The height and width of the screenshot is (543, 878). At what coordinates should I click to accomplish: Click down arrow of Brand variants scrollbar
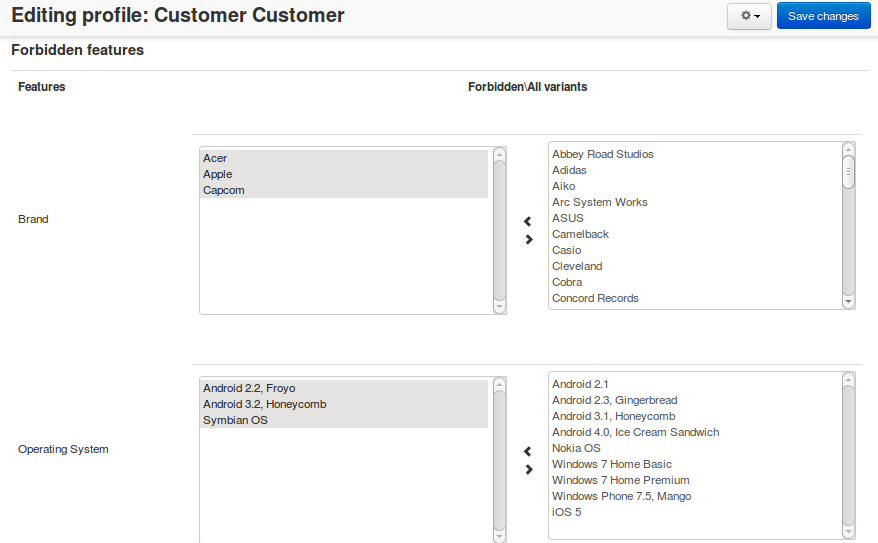848,302
